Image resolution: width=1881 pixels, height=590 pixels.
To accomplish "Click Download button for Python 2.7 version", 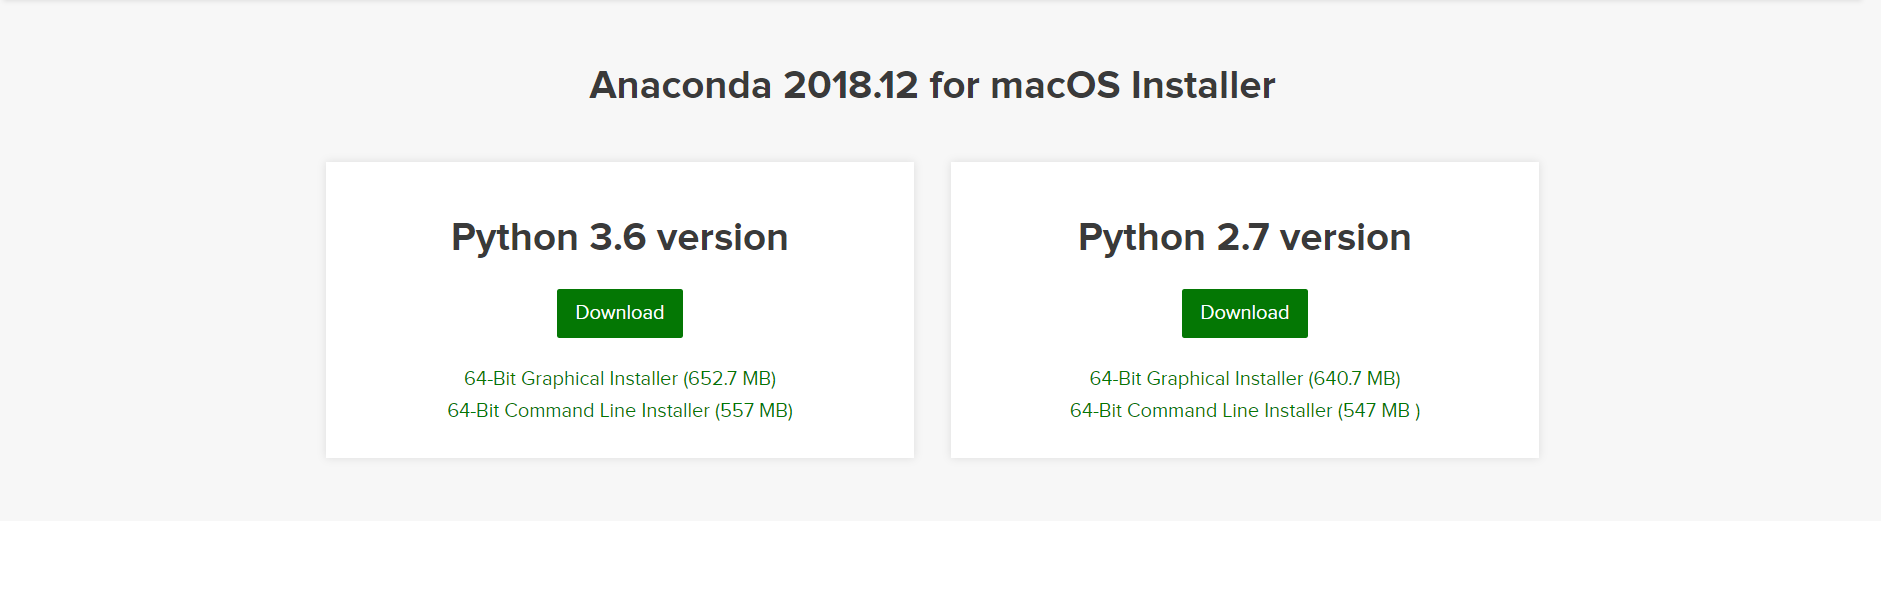I will (x=1244, y=313).
